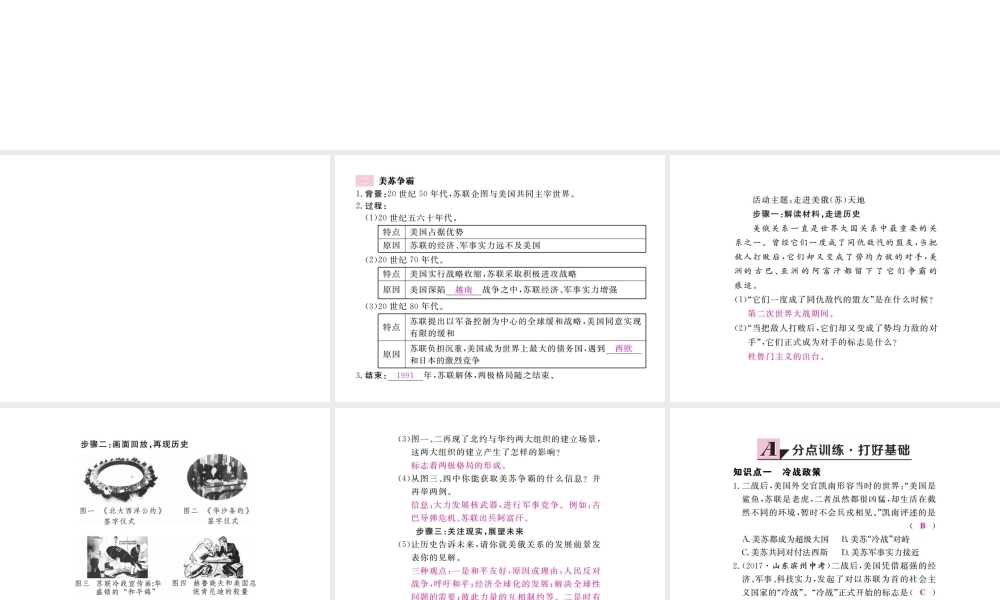This screenshot has height=600, width=1000.
Task: Click '知识点一 冷战政策' heading
Action: tap(777, 472)
